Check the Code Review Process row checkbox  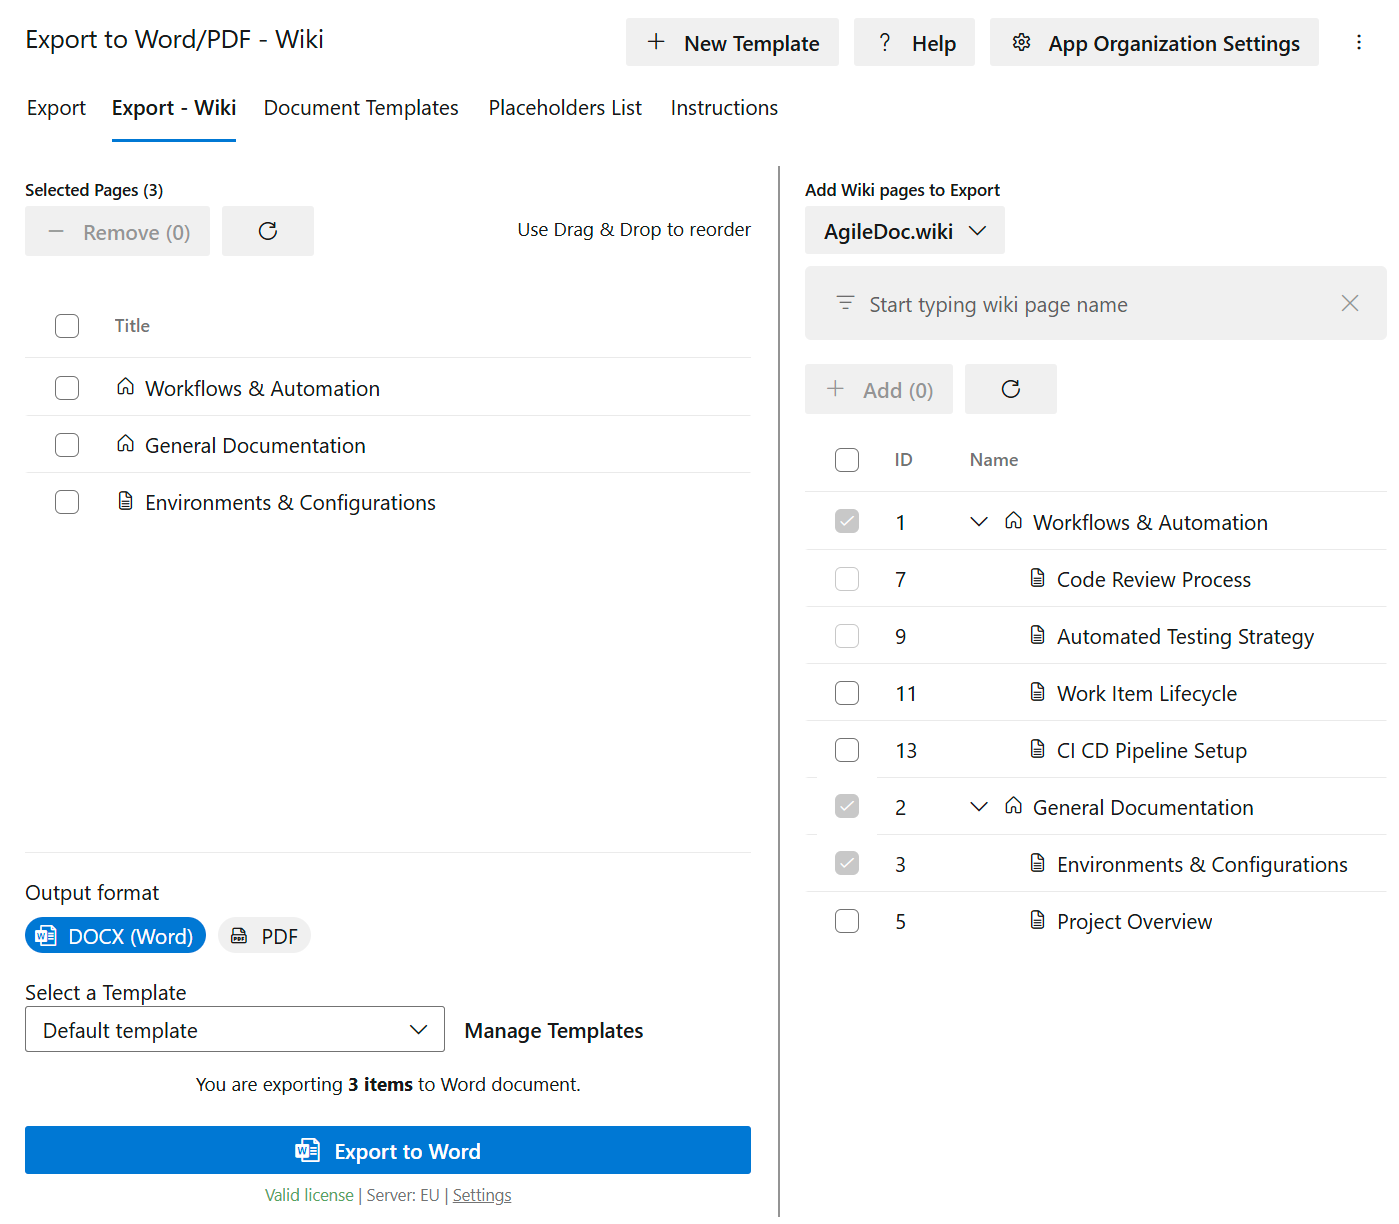847,579
